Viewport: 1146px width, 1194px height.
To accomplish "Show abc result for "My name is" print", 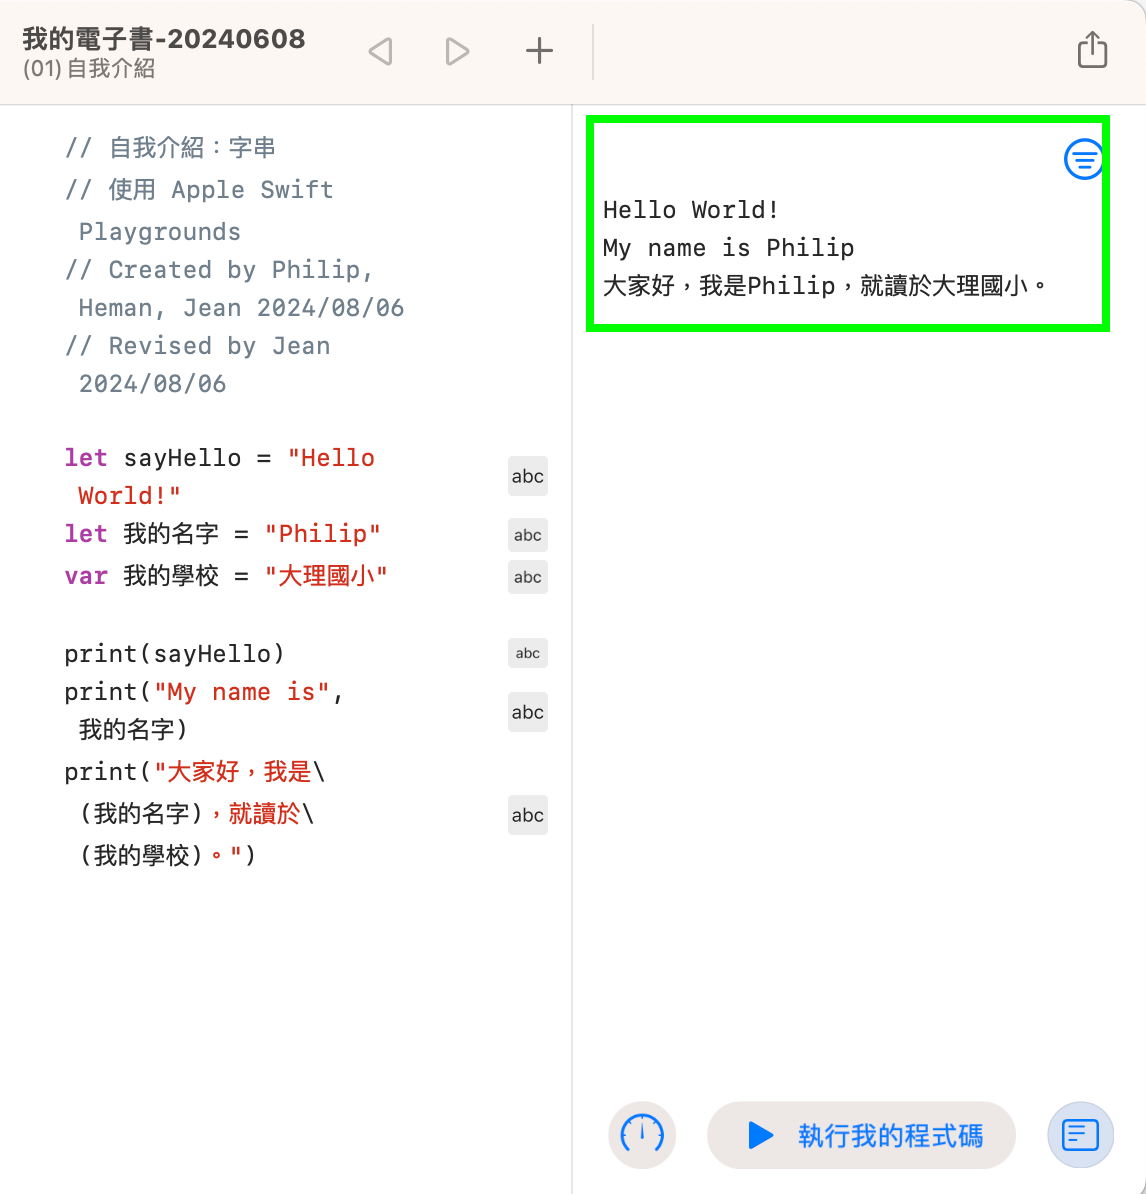I will point(527,712).
